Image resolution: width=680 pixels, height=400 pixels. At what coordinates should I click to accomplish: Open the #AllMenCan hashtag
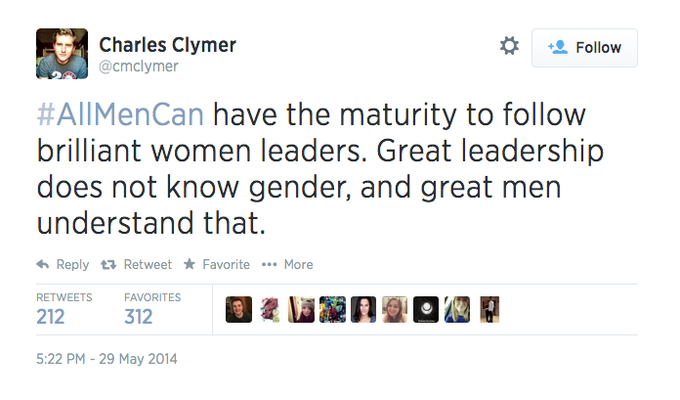pos(120,115)
